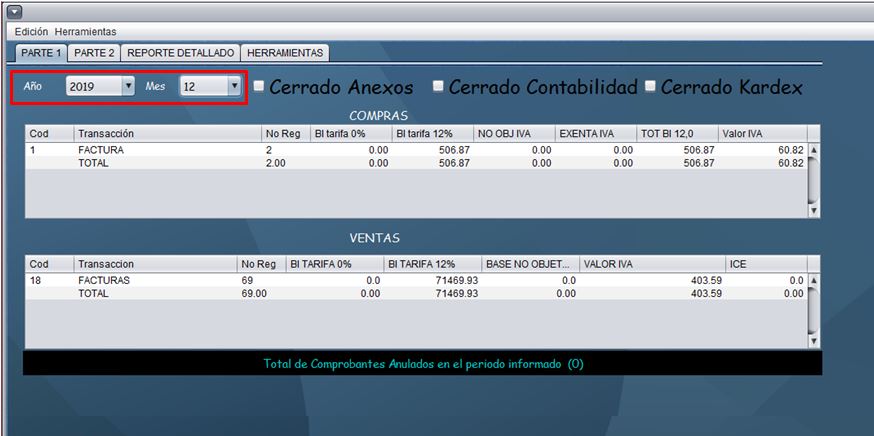This screenshot has height=436, width=874.
Task: Select the FACTURAS row in Ventas
Action: point(104,281)
